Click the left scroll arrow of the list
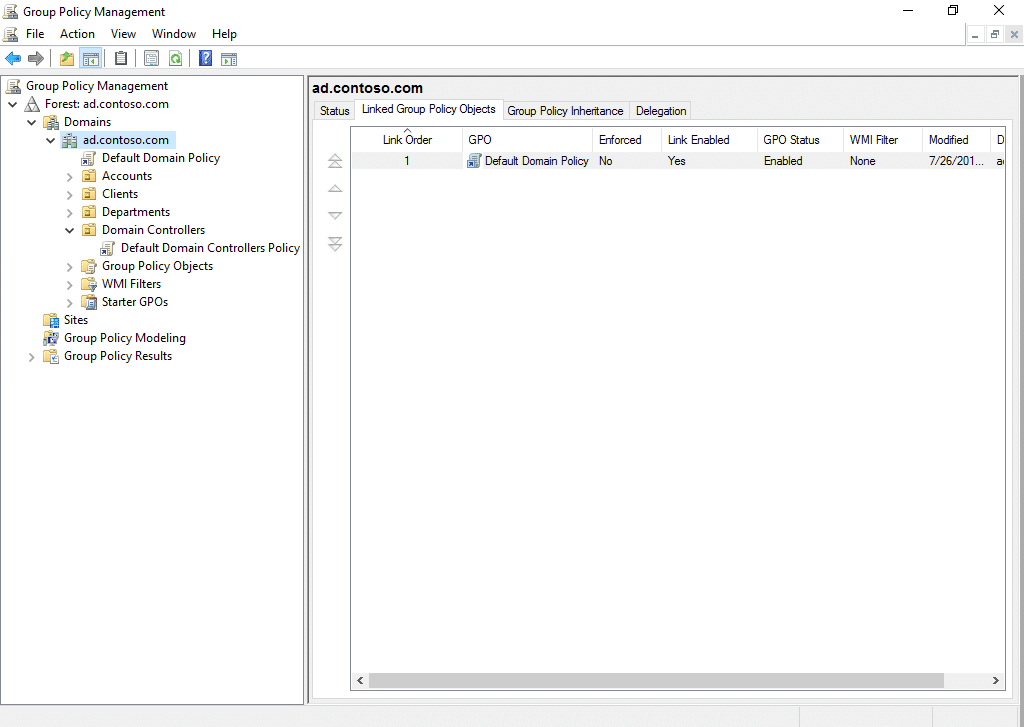 [x=360, y=681]
